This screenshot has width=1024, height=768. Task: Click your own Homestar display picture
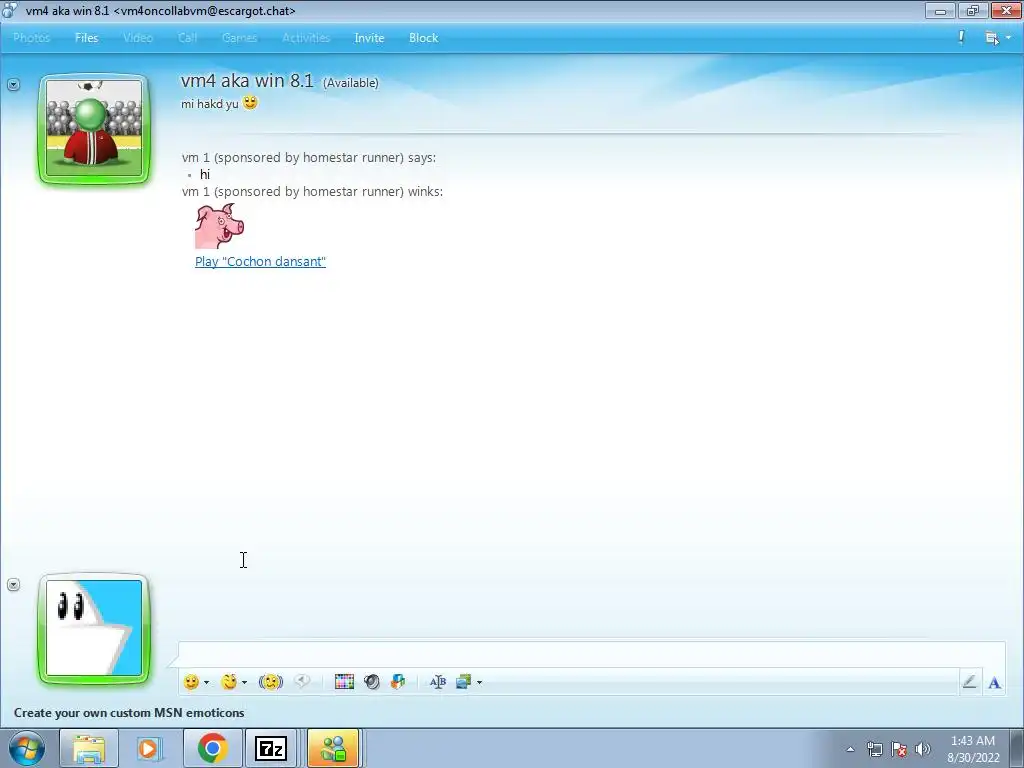pos(94,629)
